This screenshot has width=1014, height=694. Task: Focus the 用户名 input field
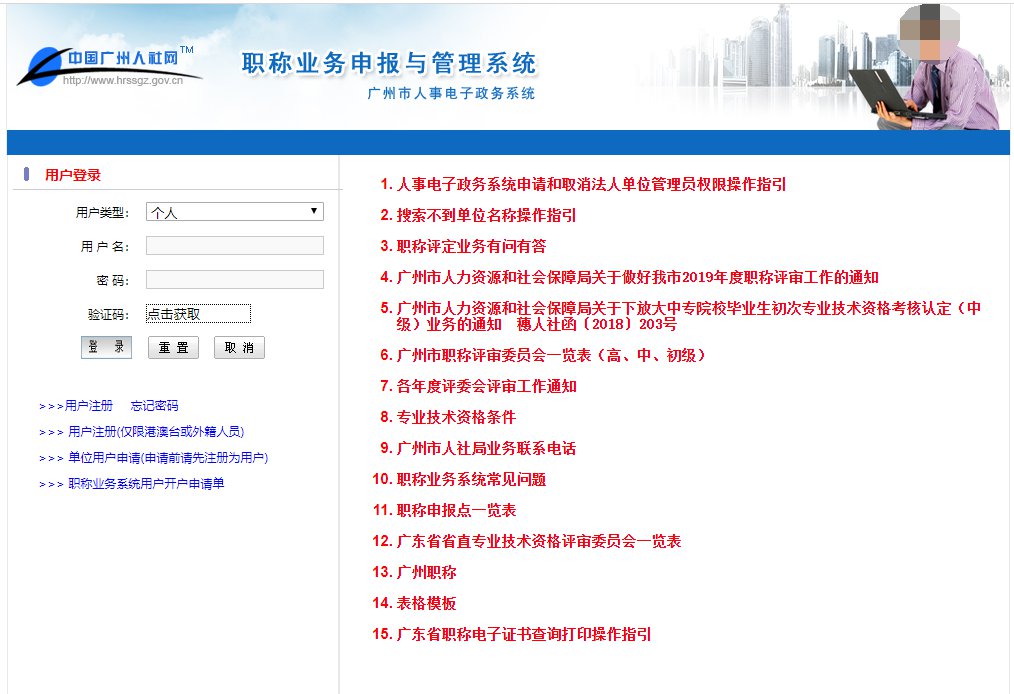point(235,245)
